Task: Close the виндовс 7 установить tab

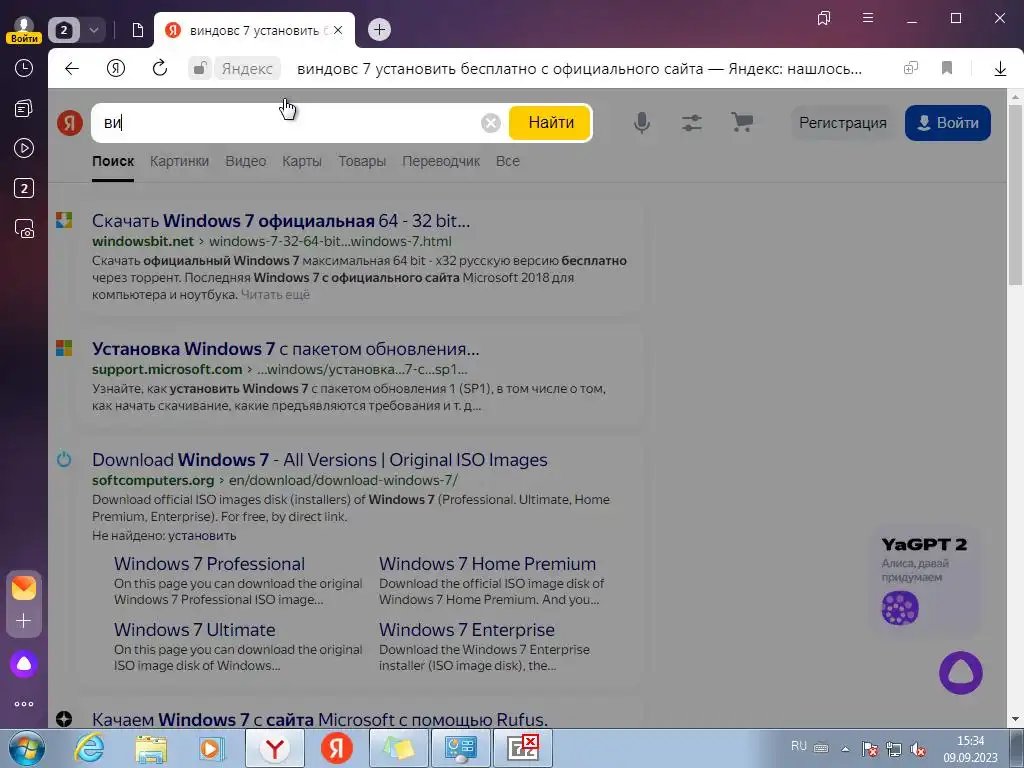Action: coord(338,30)
